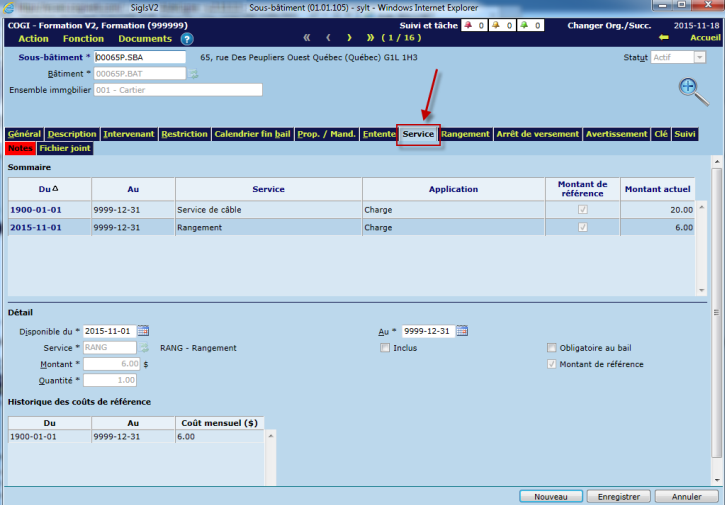Jump to the first record
Viewport: 725px width, 505px height.
[x=308, y=38]
